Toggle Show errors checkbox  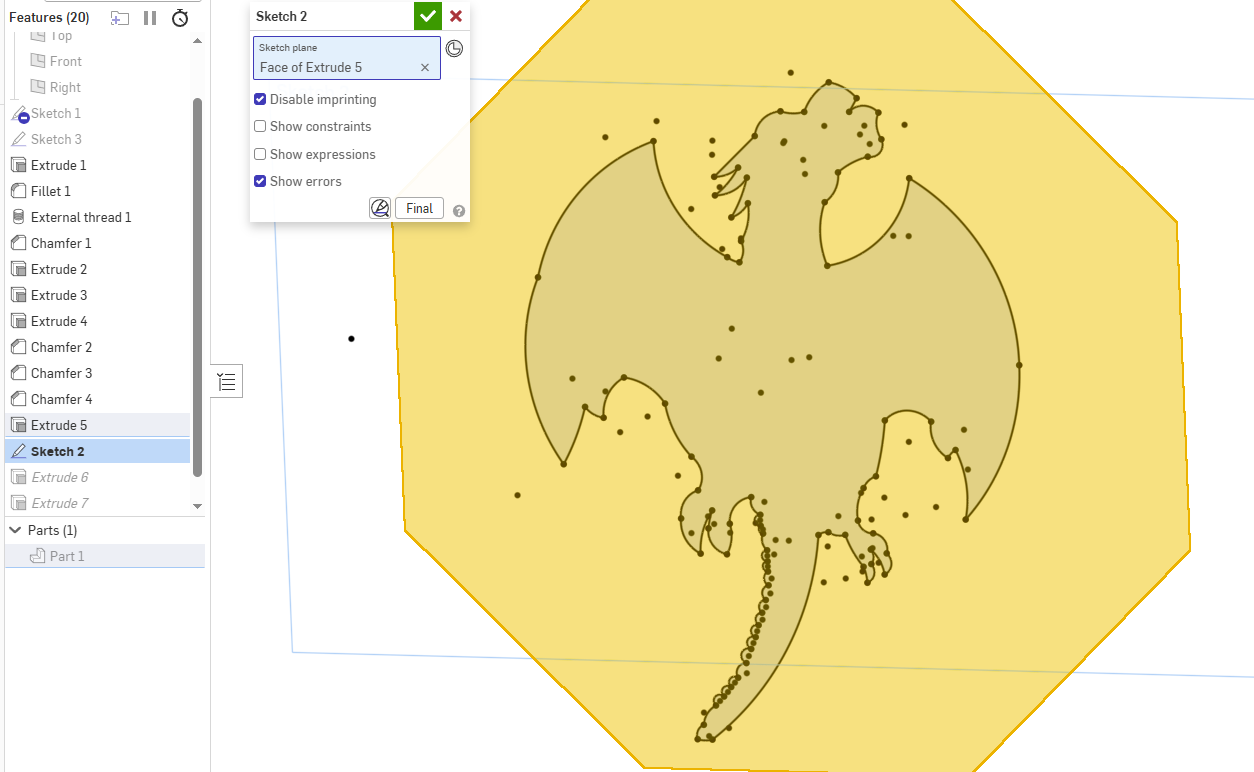(x=260, y=182)
